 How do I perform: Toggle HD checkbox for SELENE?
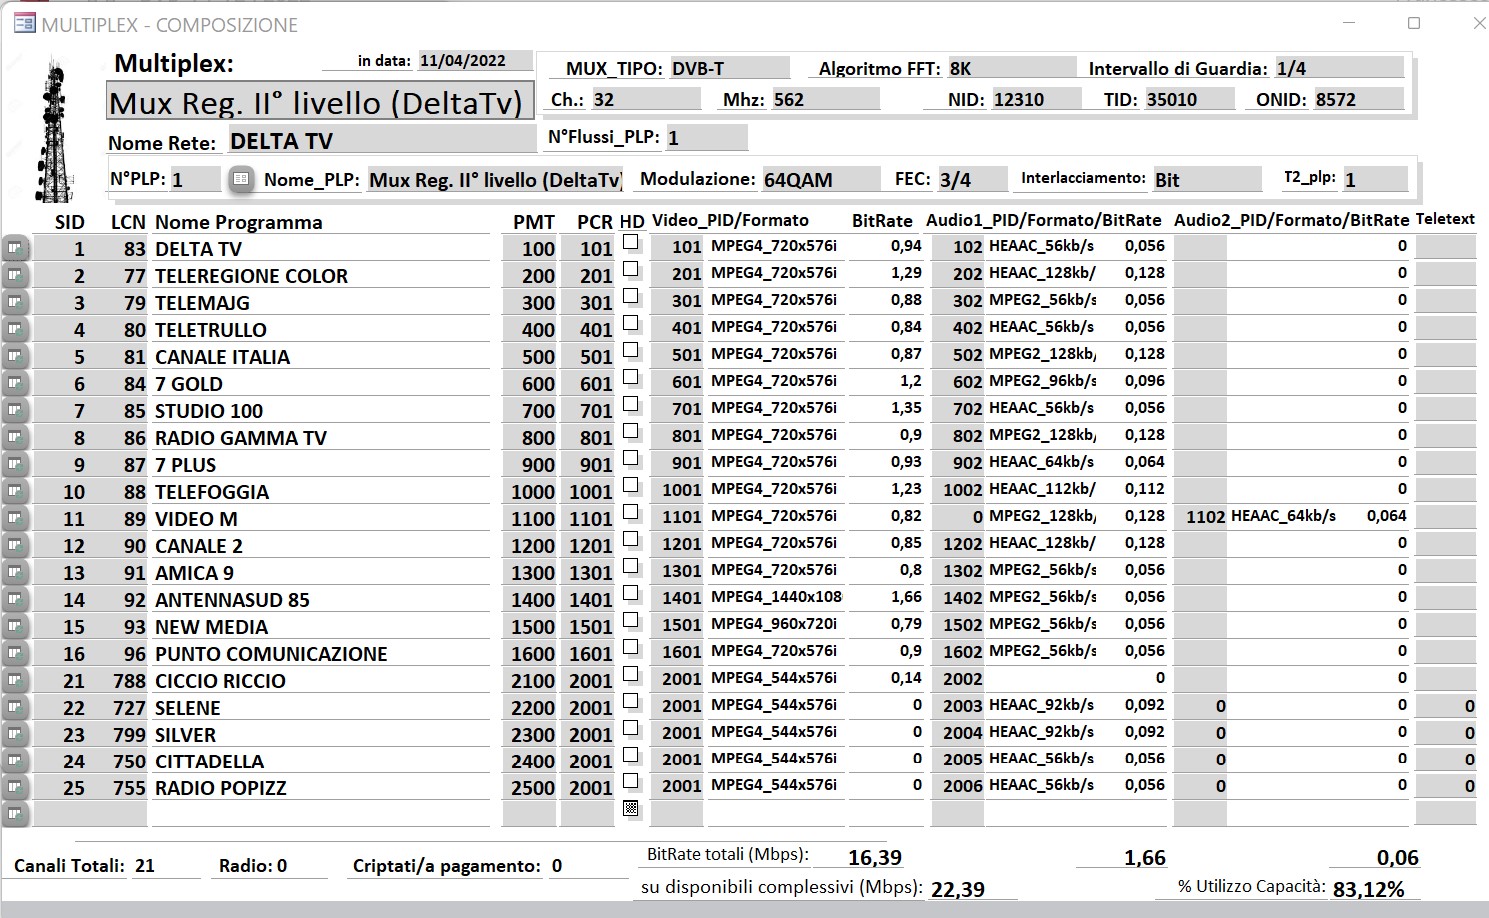(x=630, y=701)
